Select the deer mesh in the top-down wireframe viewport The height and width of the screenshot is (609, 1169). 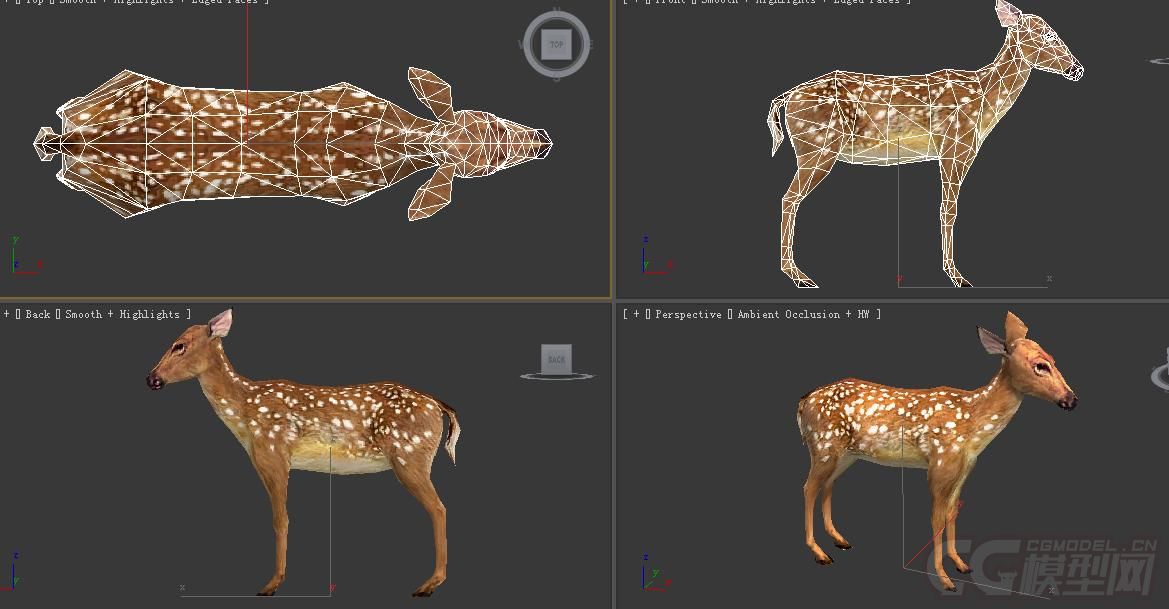pyautogui.click(x=293, y=144)
